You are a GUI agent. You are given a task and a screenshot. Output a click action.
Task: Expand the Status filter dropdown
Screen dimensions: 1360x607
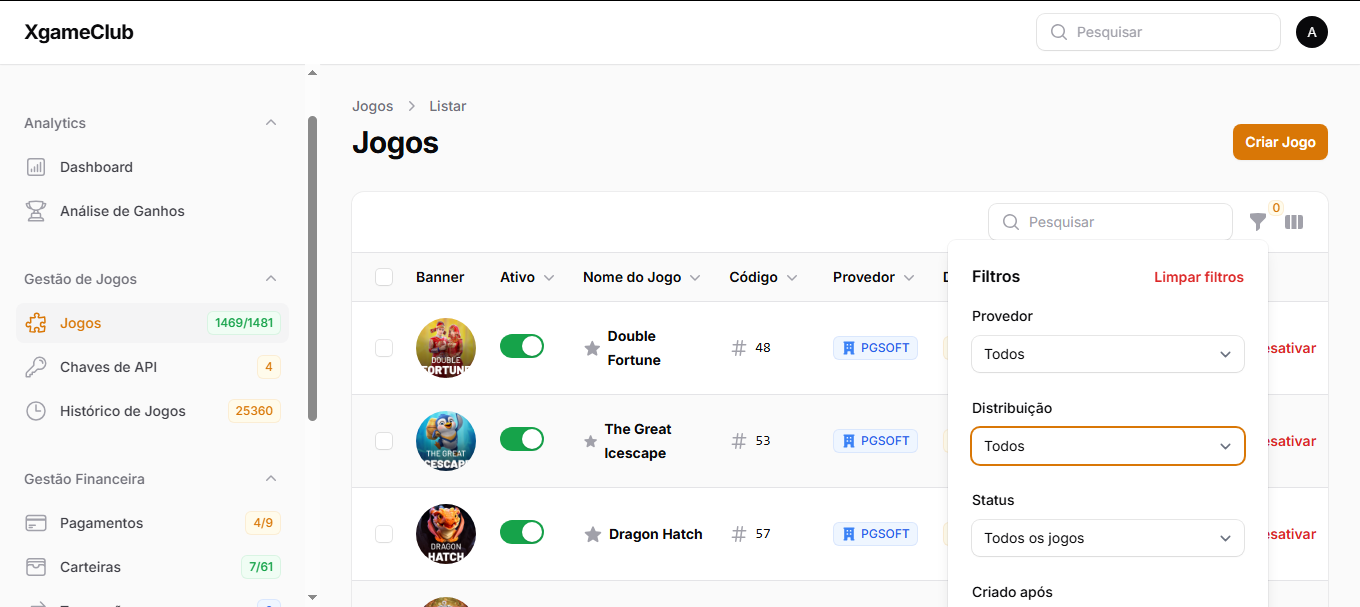1107,538
